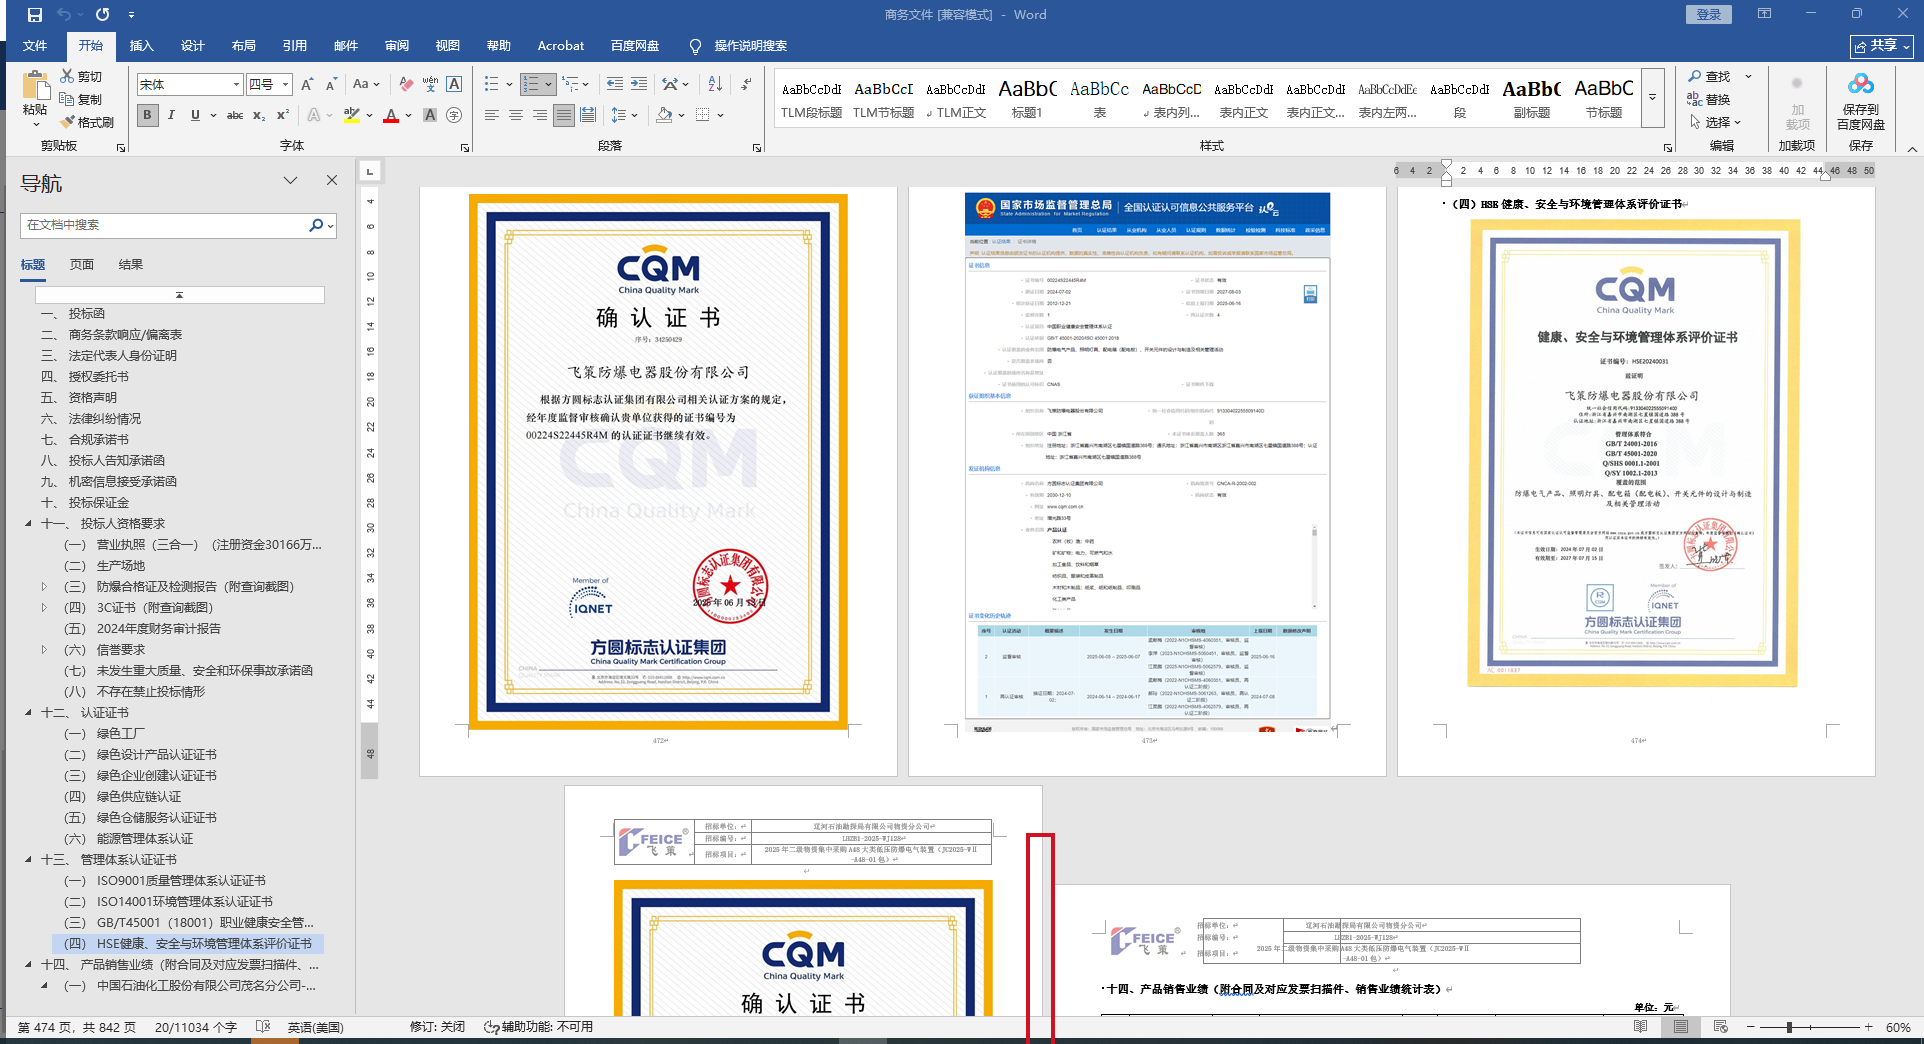This screenshot has height=1044, width=1924.
Task: Toggle strikethrough formatting
Action: point(235,115)
